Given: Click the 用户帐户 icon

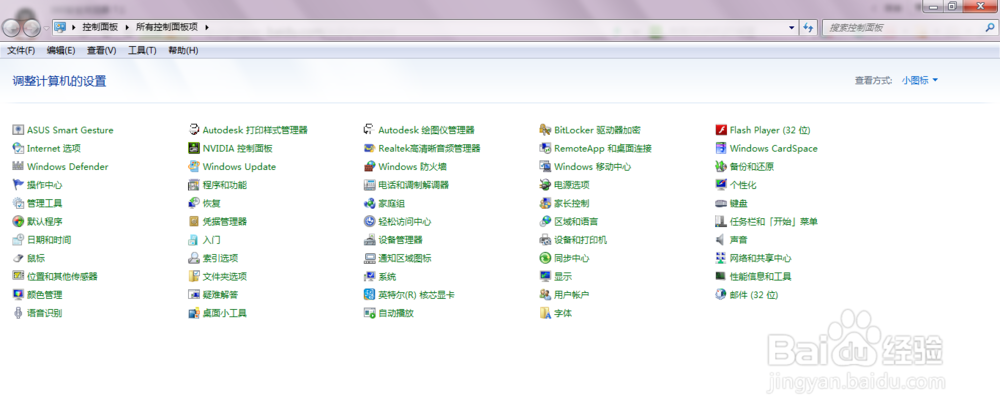Looking at the screenshot, I should tap(545, 295).
